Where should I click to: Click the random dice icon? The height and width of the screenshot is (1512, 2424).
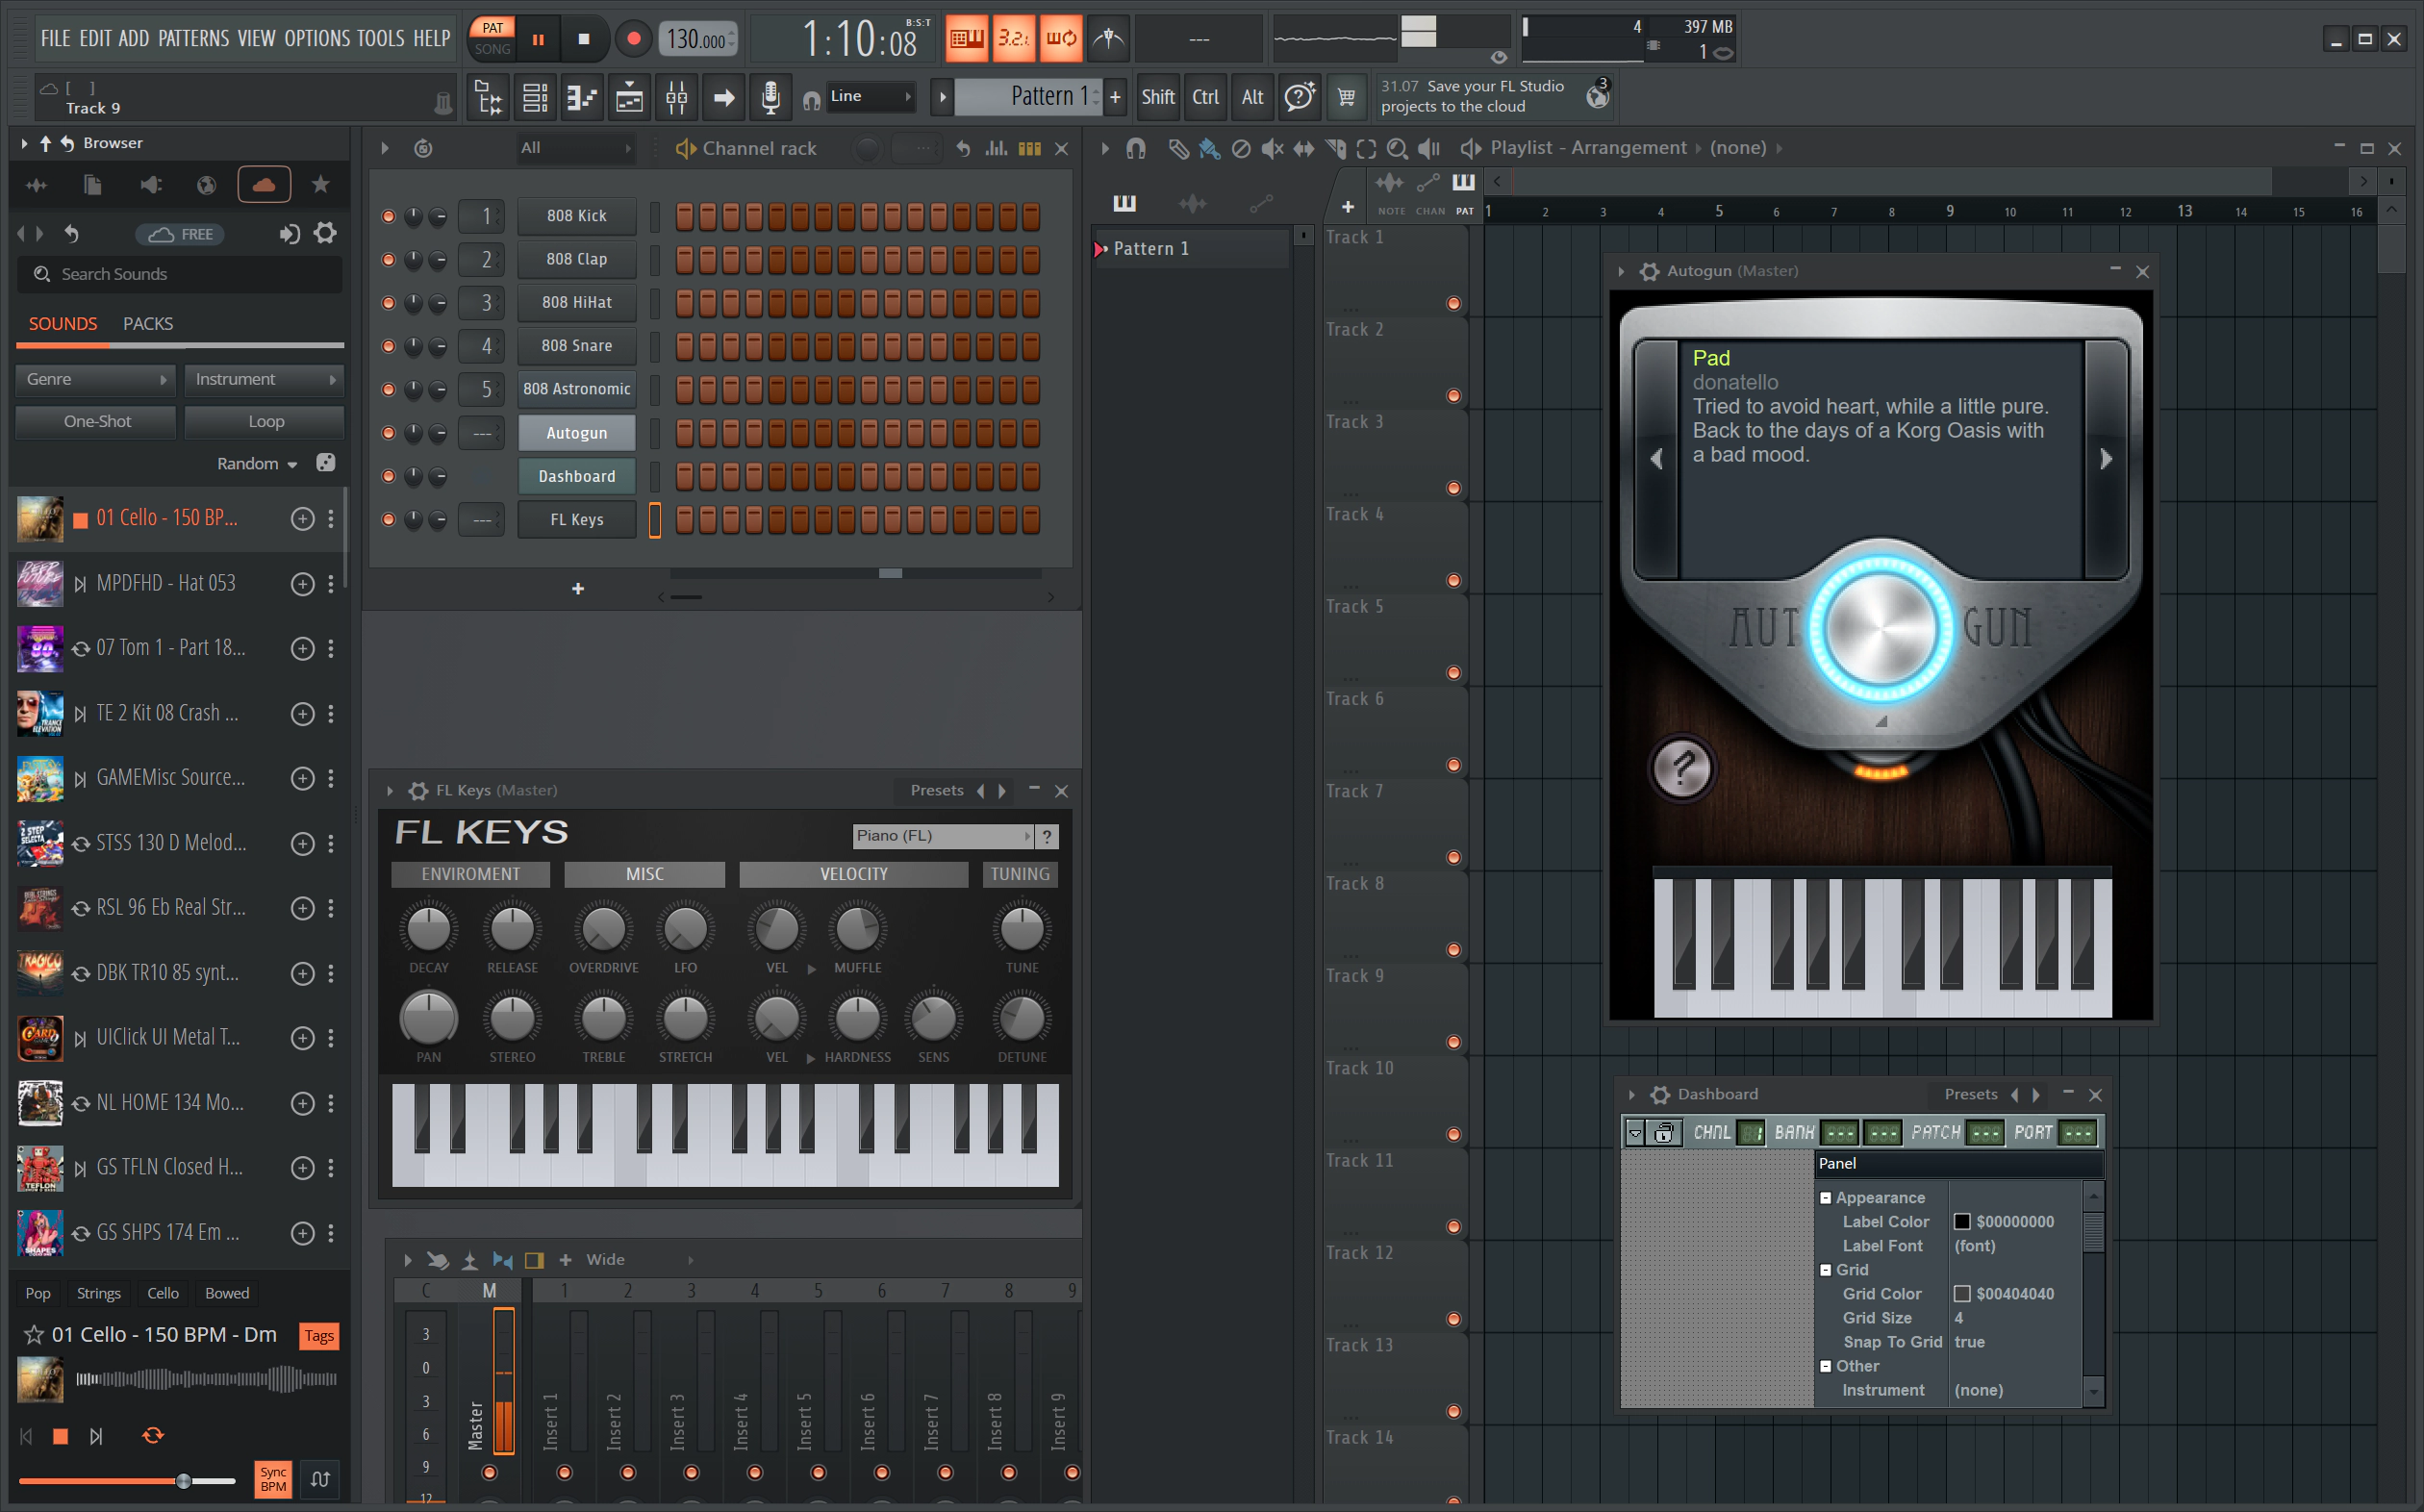(325, 463)
